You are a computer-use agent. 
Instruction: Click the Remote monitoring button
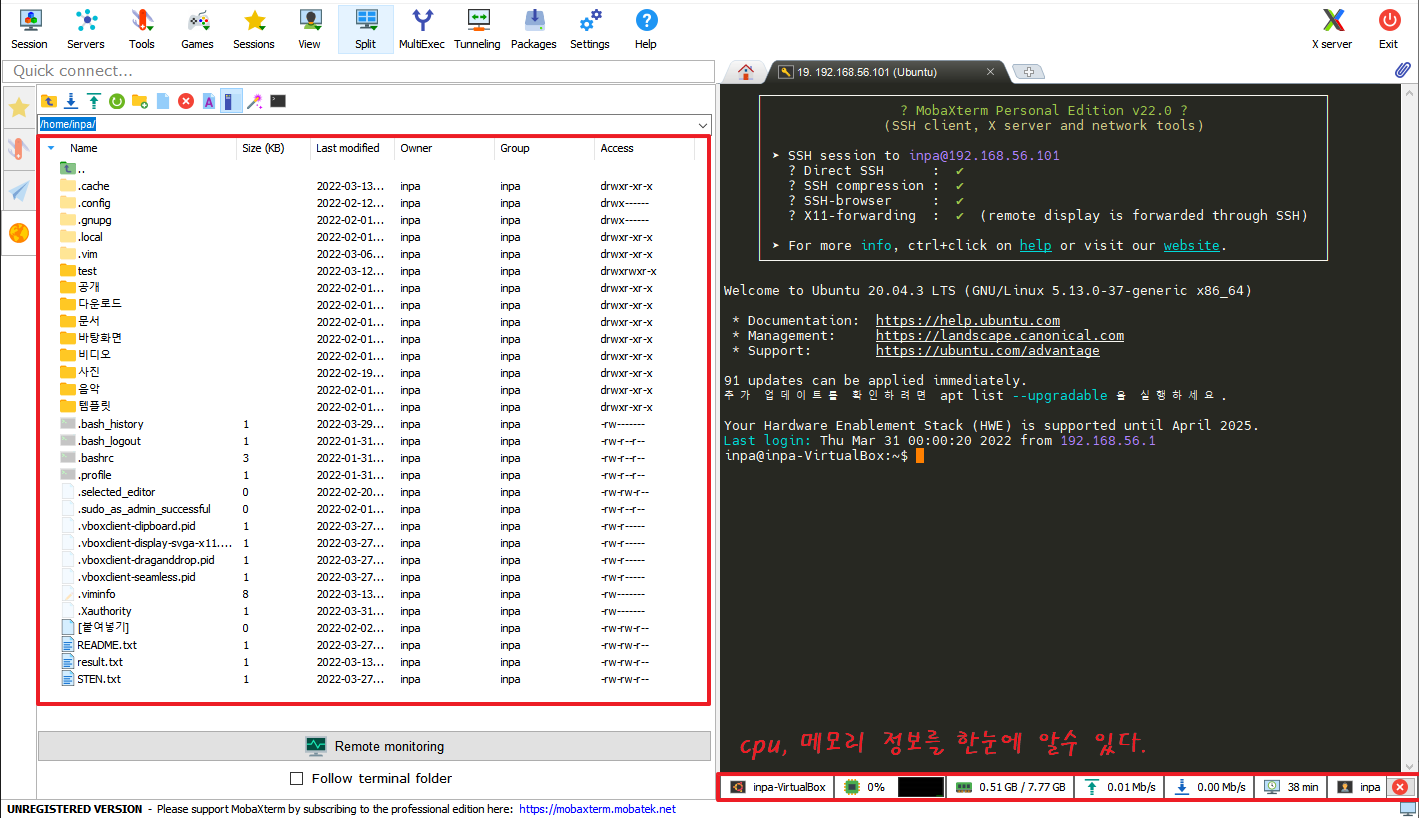[x=374, y=746]
